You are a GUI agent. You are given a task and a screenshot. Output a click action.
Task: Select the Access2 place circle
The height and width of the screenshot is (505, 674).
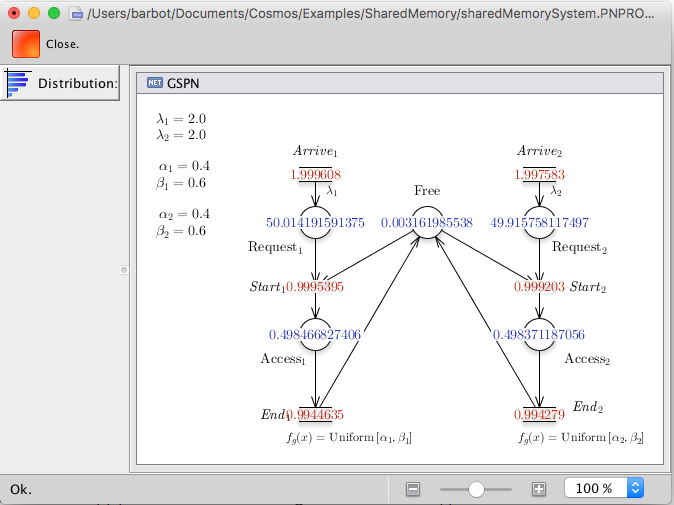coord(540,334)
